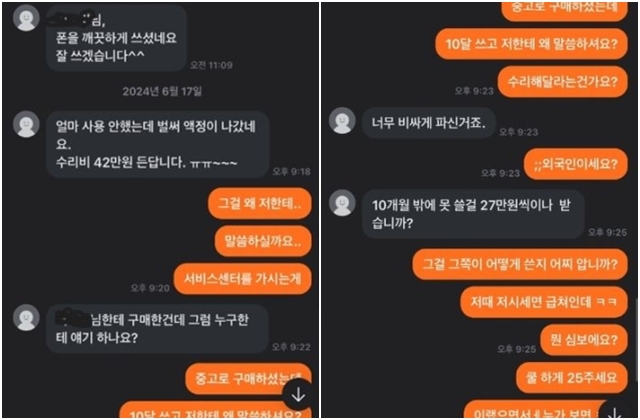Select the '그걸 그쪽이 어떻게 쓴지' orange bubble
The height and width of the screenshot is (420, 640).
[520, 264]
